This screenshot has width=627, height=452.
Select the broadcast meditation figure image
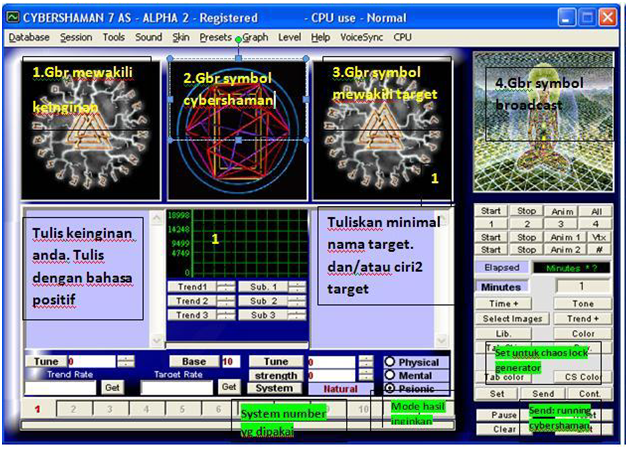543,122
